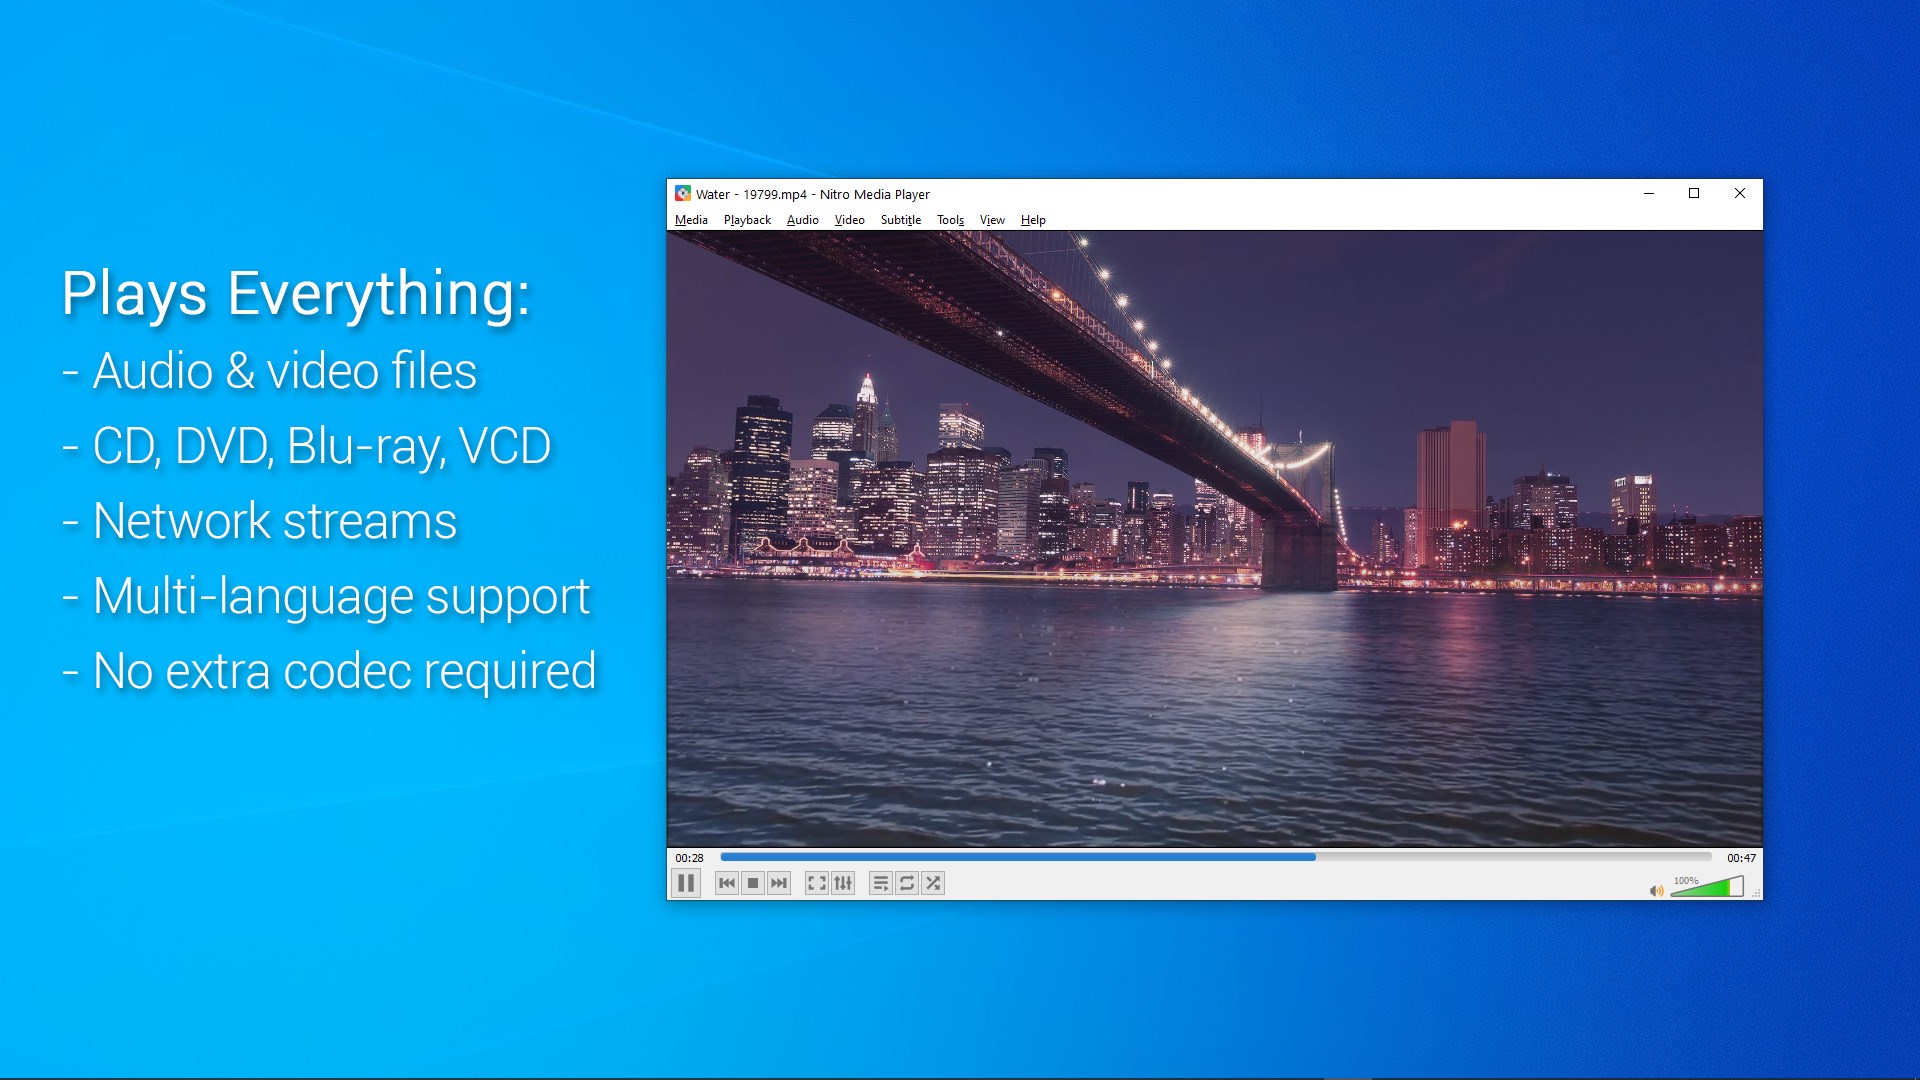Toggle fullscreen video mode
Viewport: 1920px width, 1080px height.
816,883
